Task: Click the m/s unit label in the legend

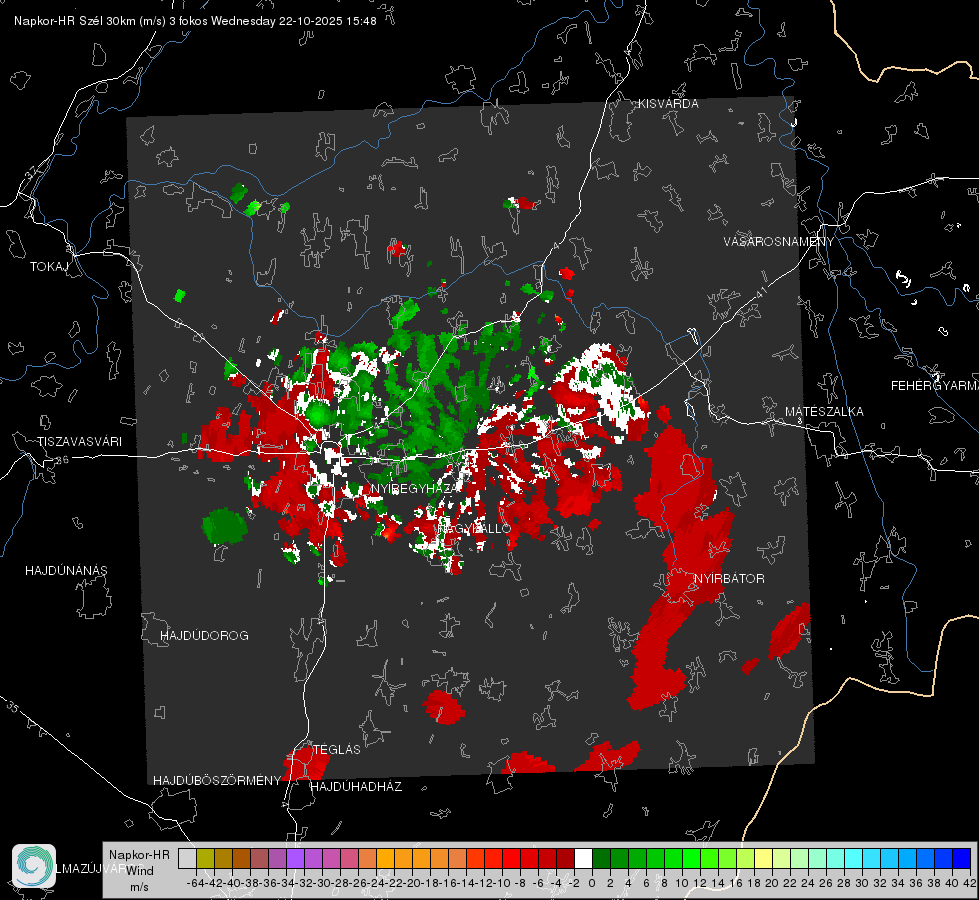Action: coord(139,887)
